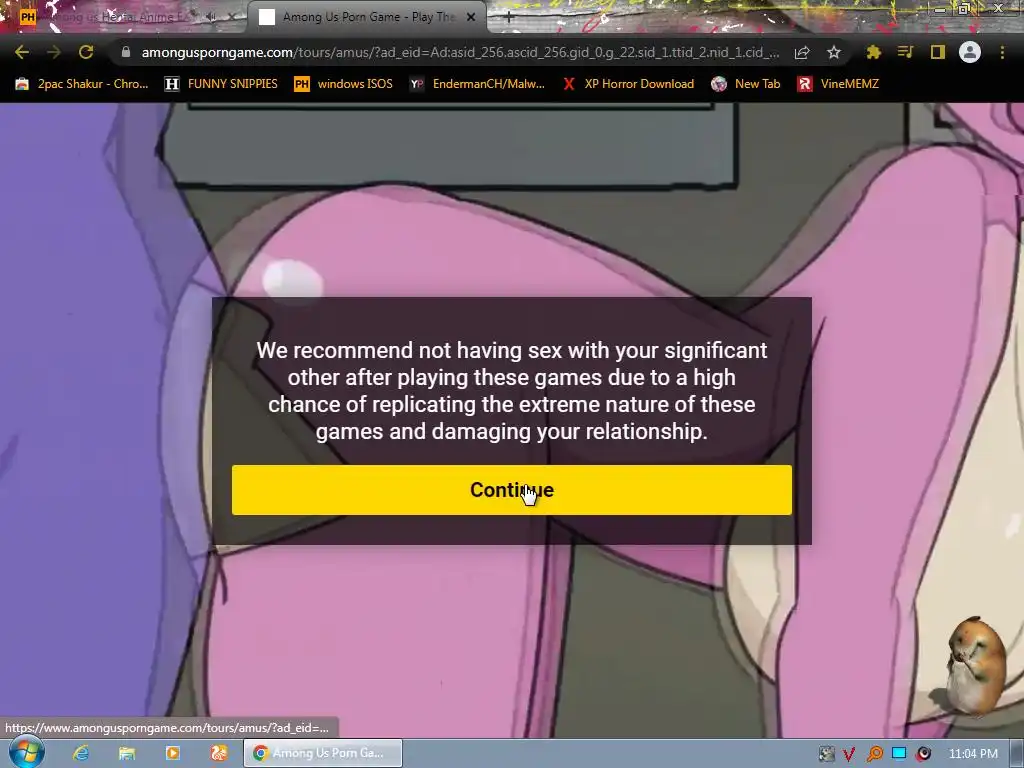The image size is (1024, 768).
Task: Open the XP Horror Download bookmark
Action: click(628, 84)
